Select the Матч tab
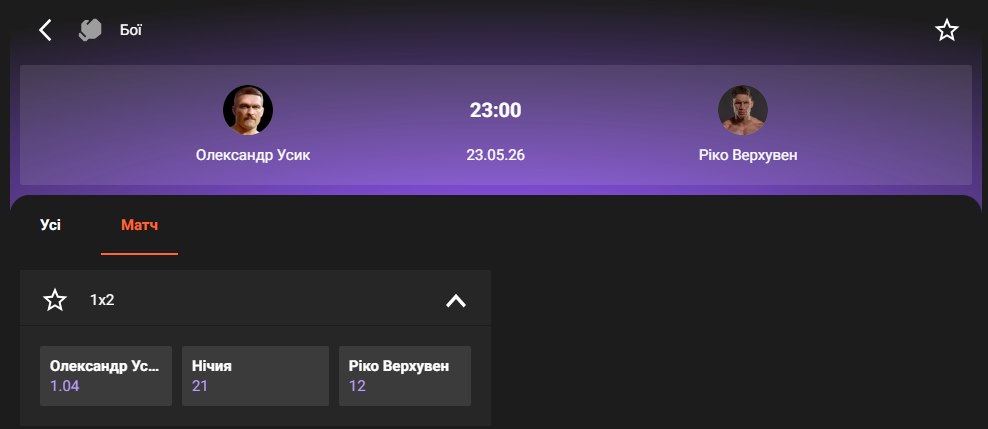Screen dimensions: 988x429 [x=139, y=225]
